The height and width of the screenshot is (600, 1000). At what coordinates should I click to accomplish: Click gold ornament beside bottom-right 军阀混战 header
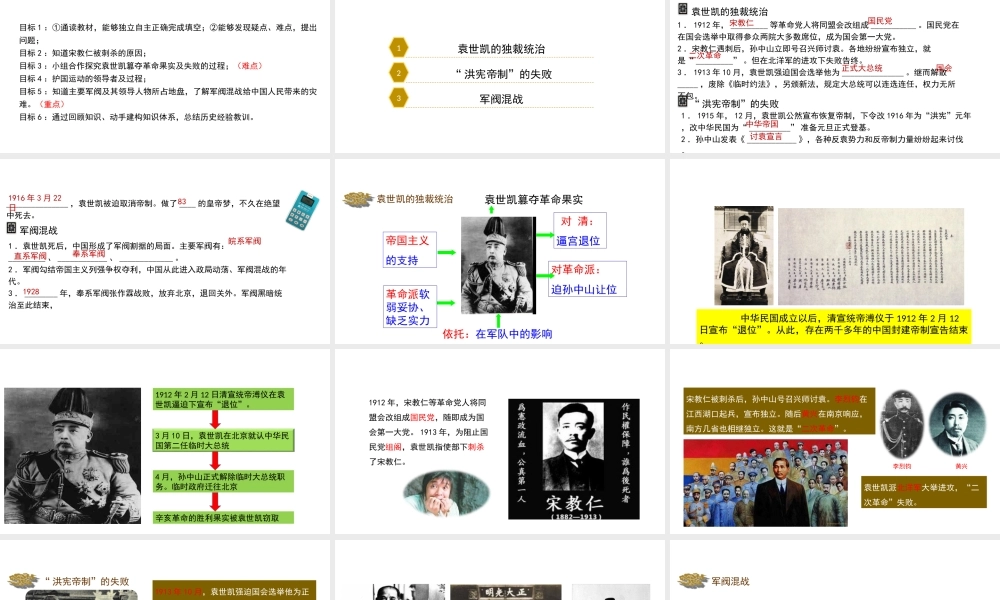[693, 580]
